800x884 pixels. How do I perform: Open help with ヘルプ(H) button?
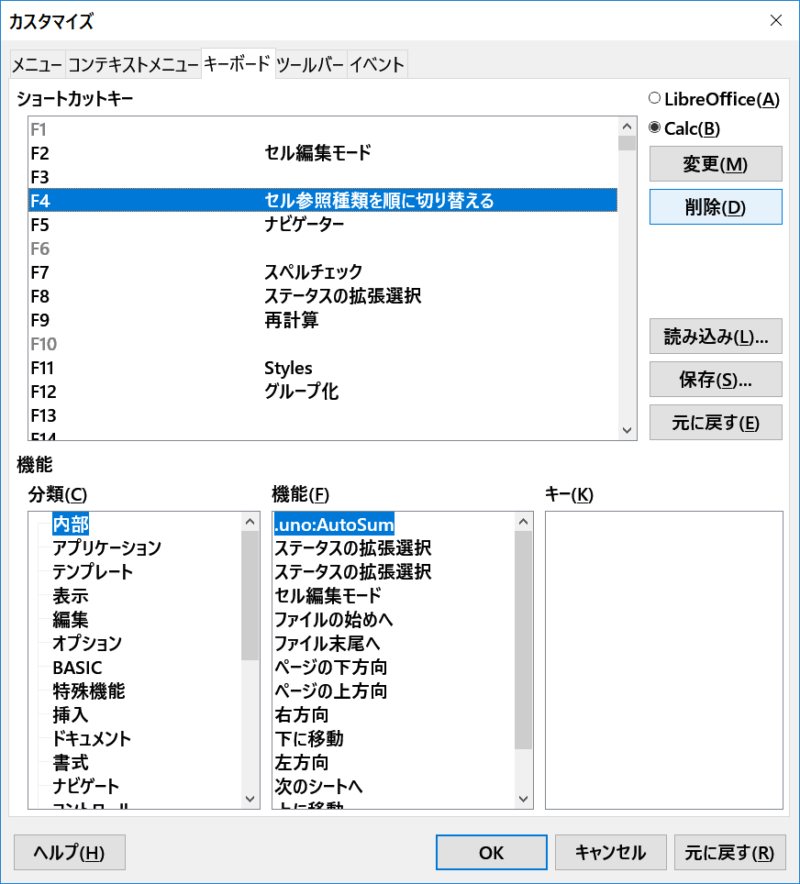[69, 853]
